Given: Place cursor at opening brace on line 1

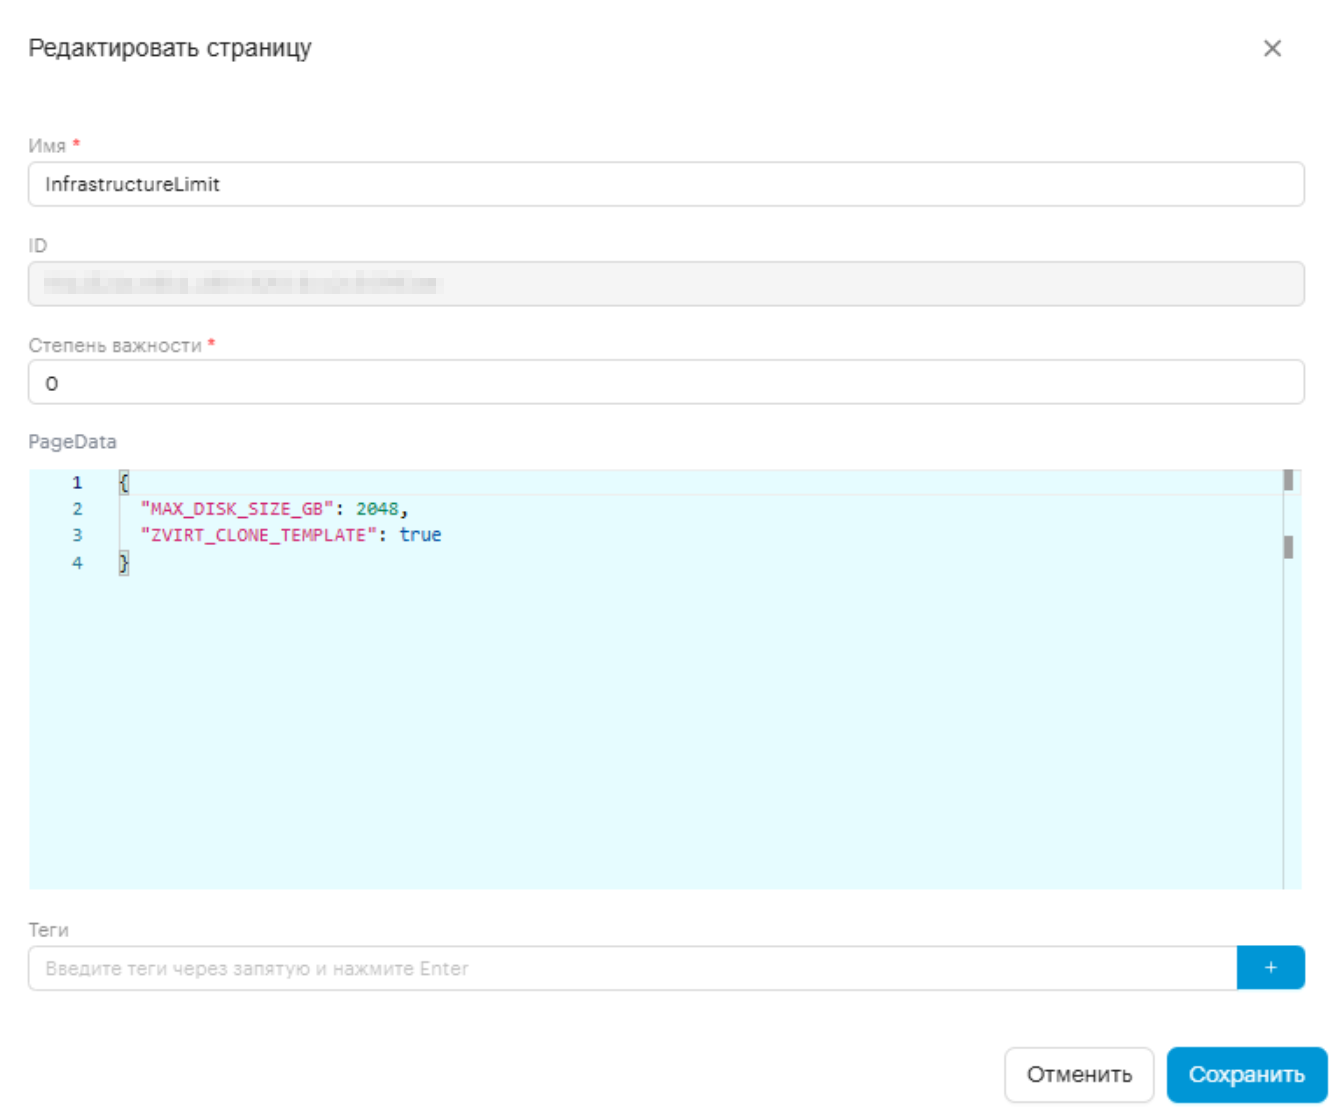Looking at the screenshot, I should pyautogui.click(x=124, y=482).
